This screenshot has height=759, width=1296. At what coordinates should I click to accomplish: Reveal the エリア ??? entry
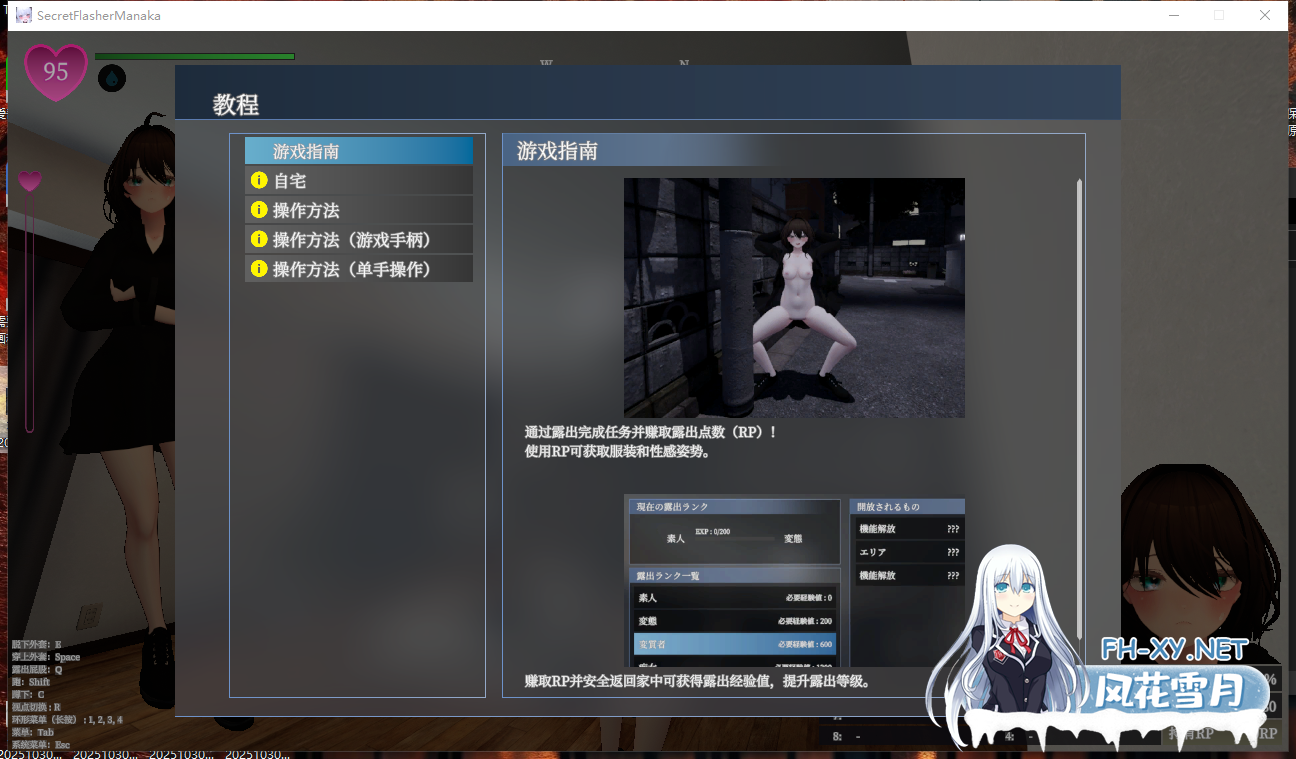(907, 551)
